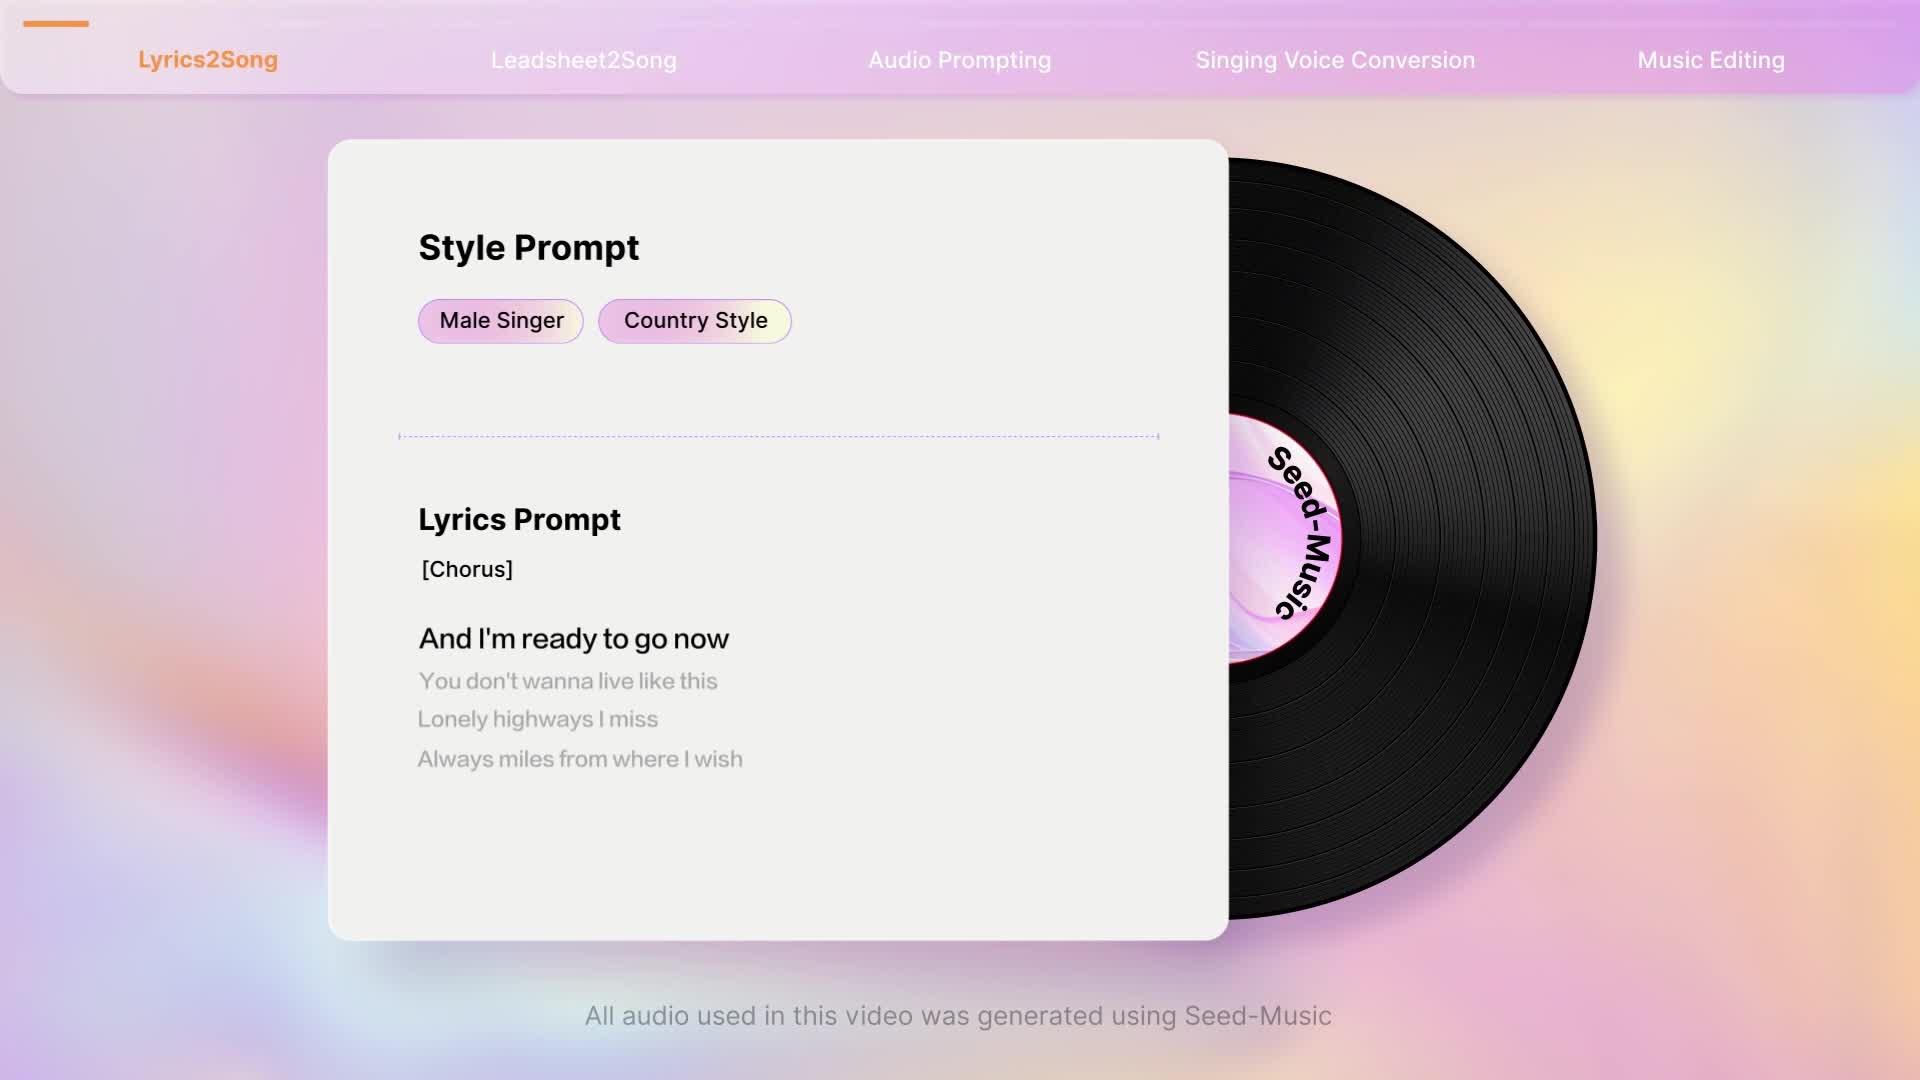Click the orange active-tab indicator bar
The width and height of the screenshot is (1920, 1080).
(56, 24)
